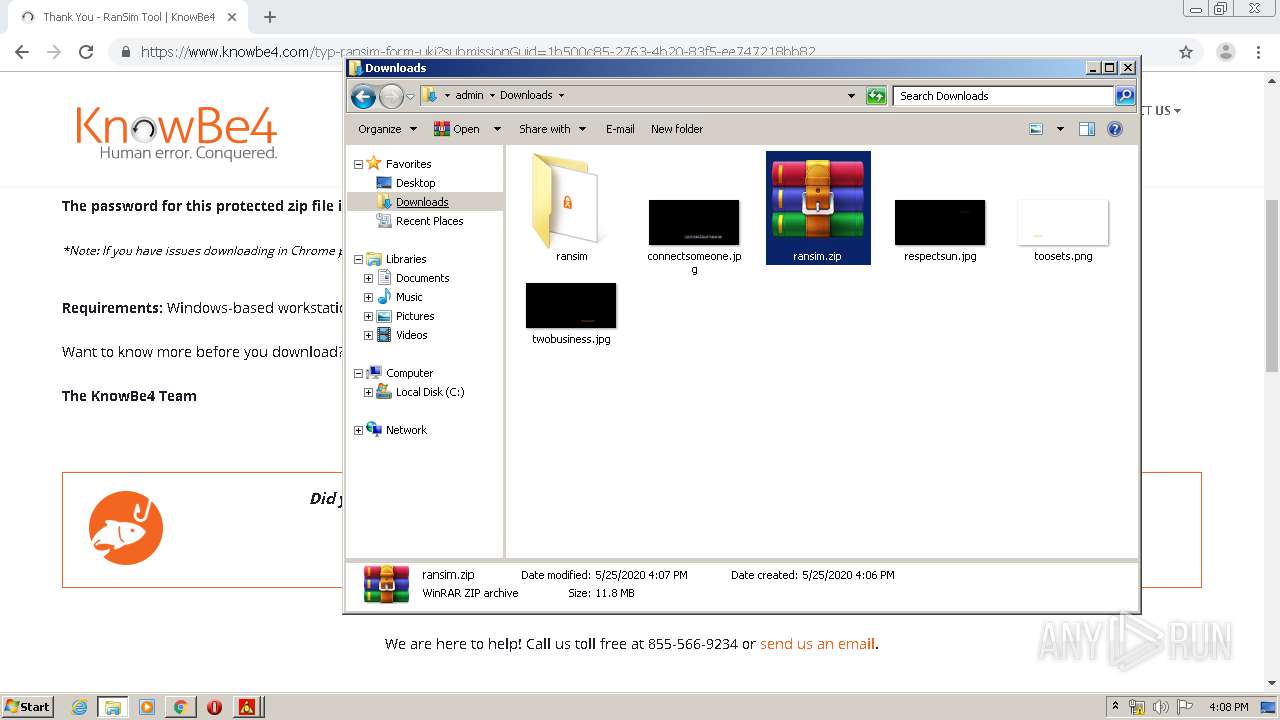Open the view options dropdown arrow
Viewport: 1280px width, 720px height.
pos(1060,129)
